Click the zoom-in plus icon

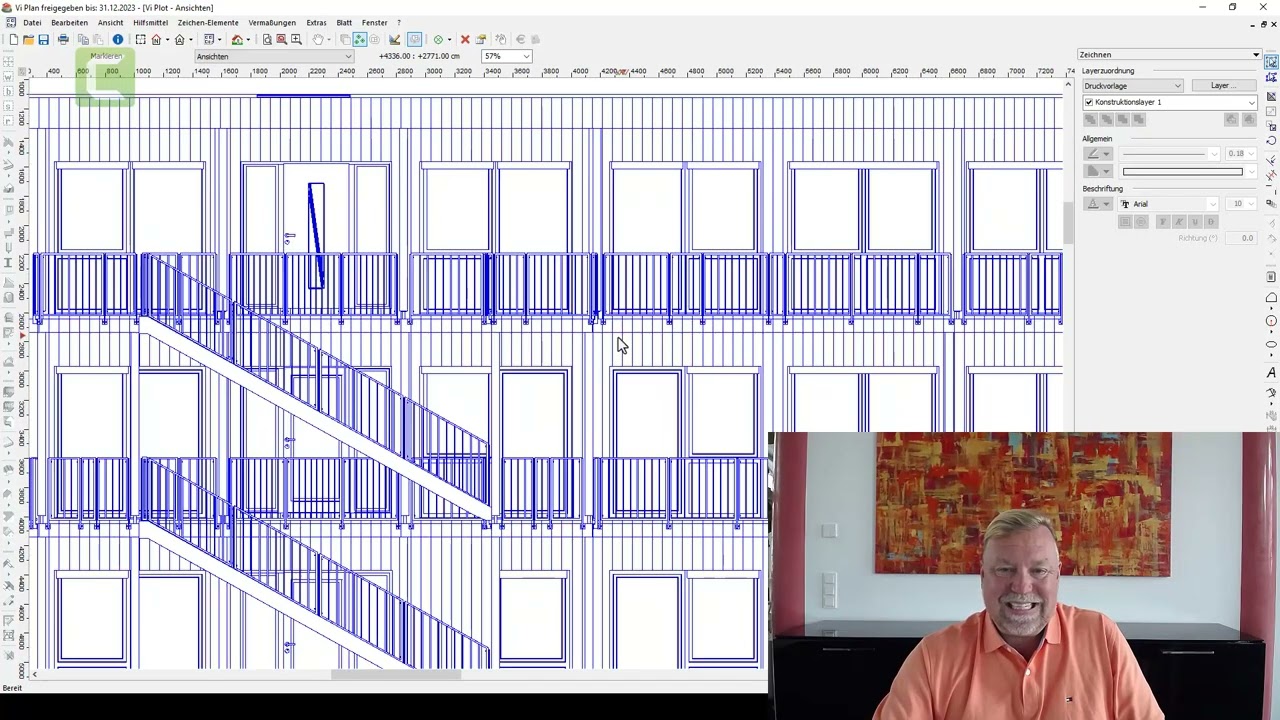296,40
